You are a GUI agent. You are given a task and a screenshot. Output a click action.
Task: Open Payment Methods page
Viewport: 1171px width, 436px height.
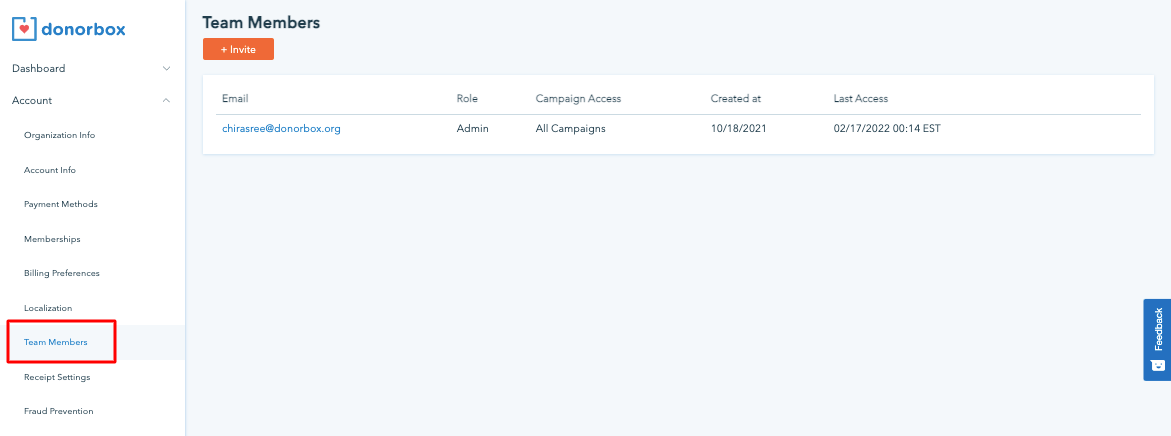pos(61,204)
